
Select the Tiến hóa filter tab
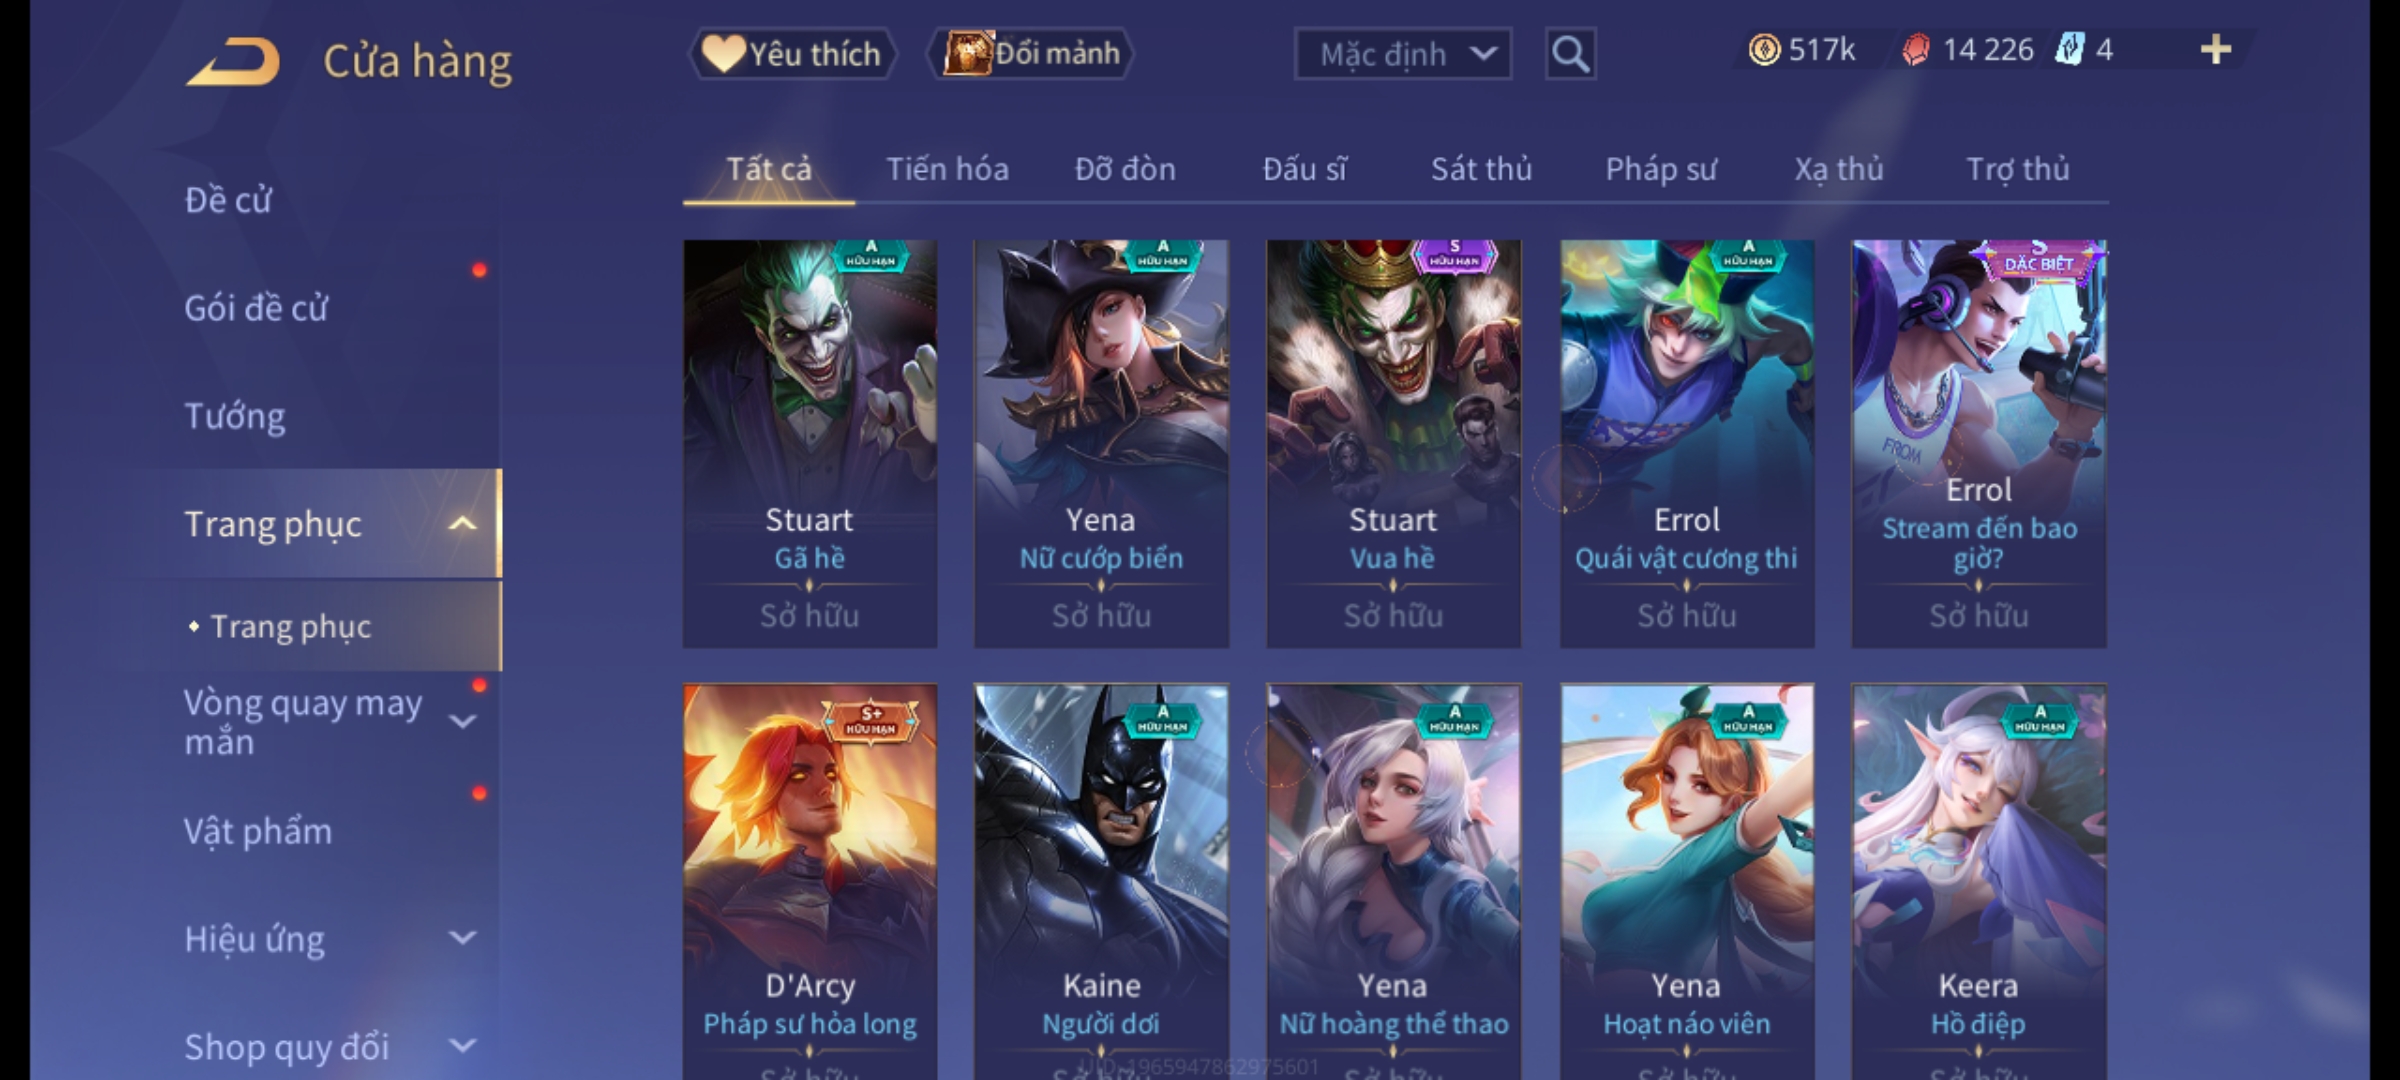point(947,170)
